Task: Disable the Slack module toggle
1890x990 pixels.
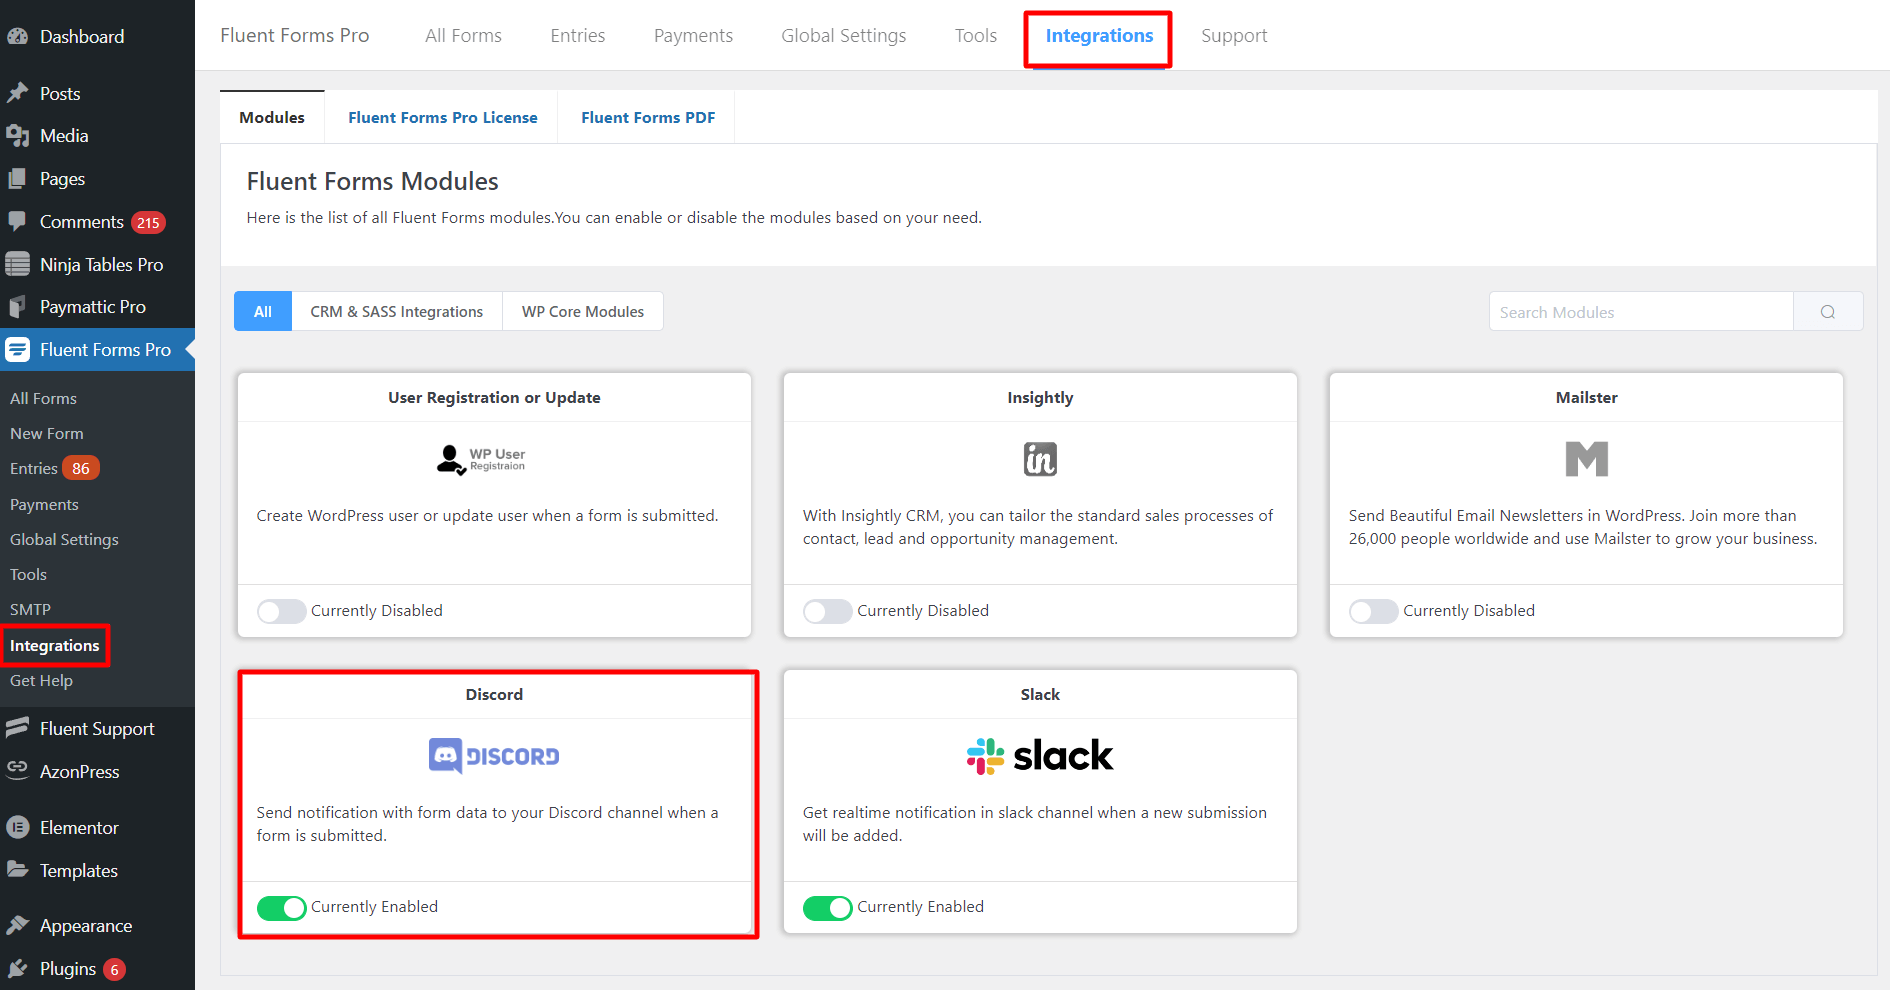Action: (827, 907)
